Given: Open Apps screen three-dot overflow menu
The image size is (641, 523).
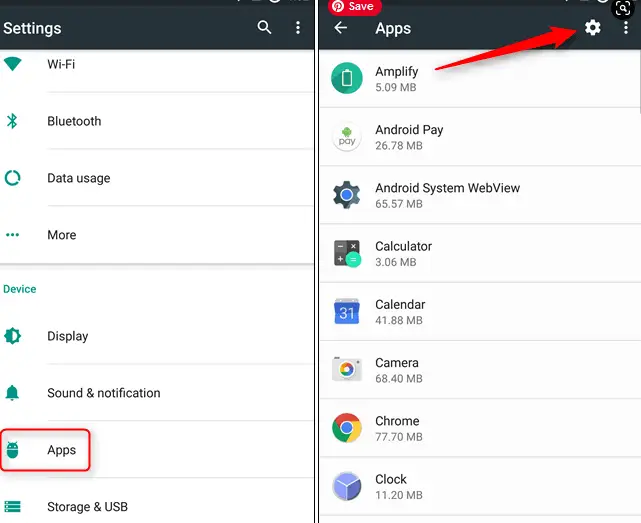Looking at the screenshot, I should (x=625, y=28).
